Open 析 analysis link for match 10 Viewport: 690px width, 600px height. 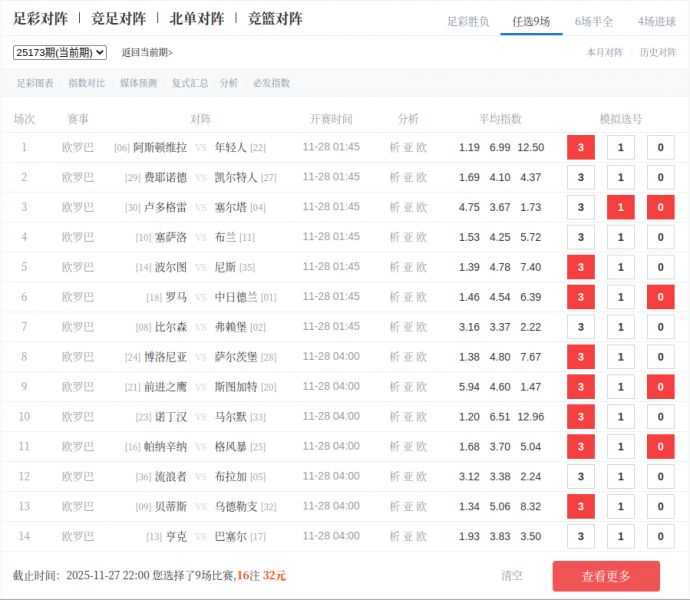395,417
